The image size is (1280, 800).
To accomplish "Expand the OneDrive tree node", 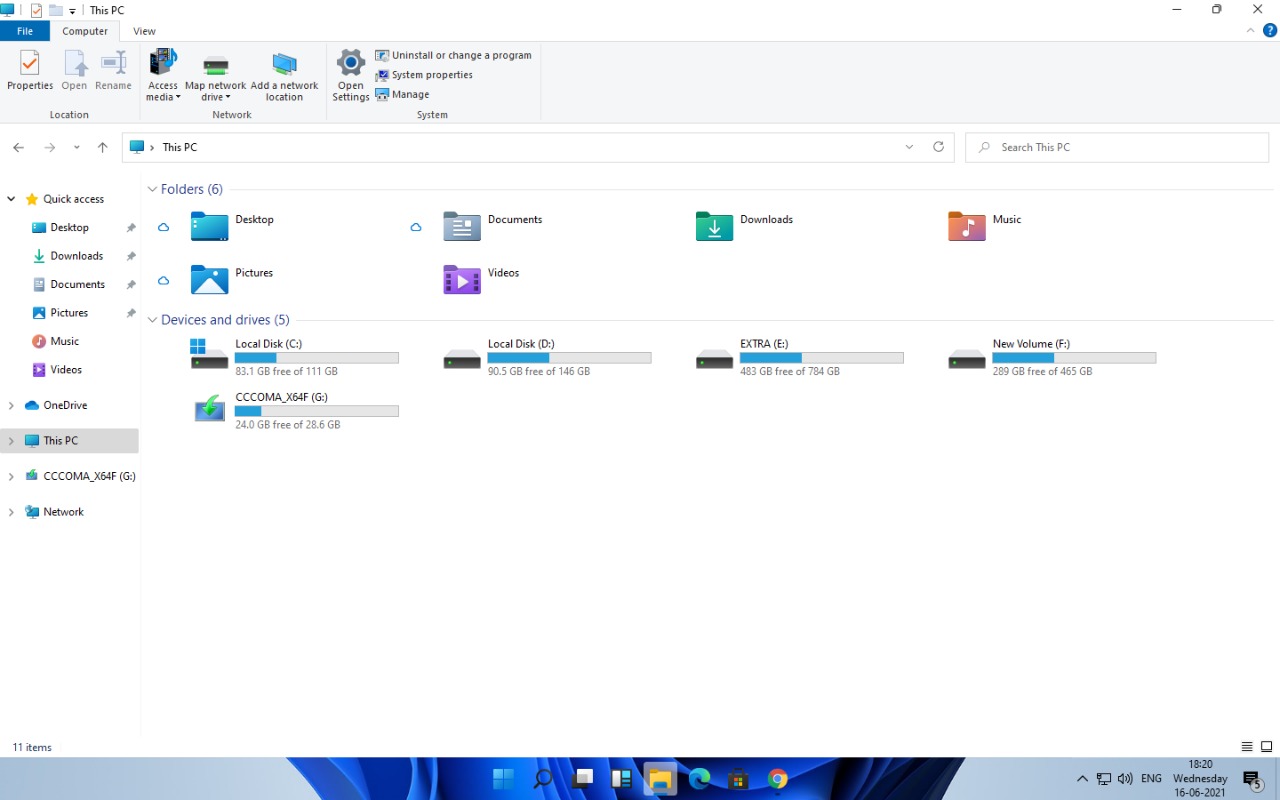I will [11, 405].
